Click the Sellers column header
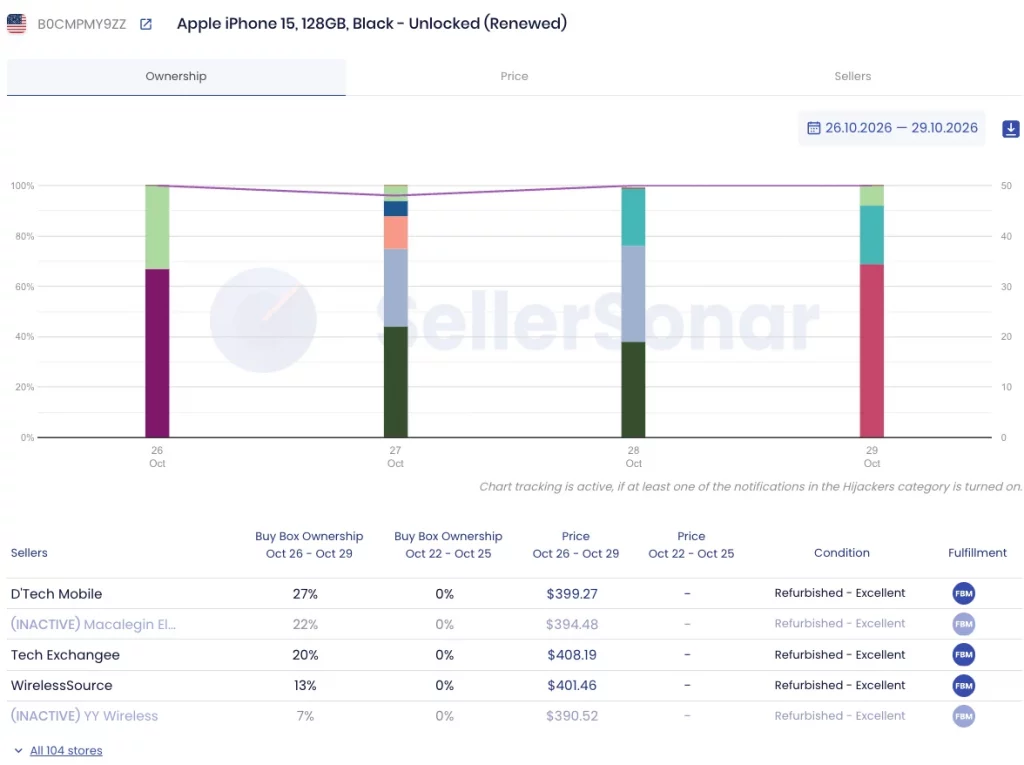This screenshot has width=1024, height=765. [x=29, y=553]
